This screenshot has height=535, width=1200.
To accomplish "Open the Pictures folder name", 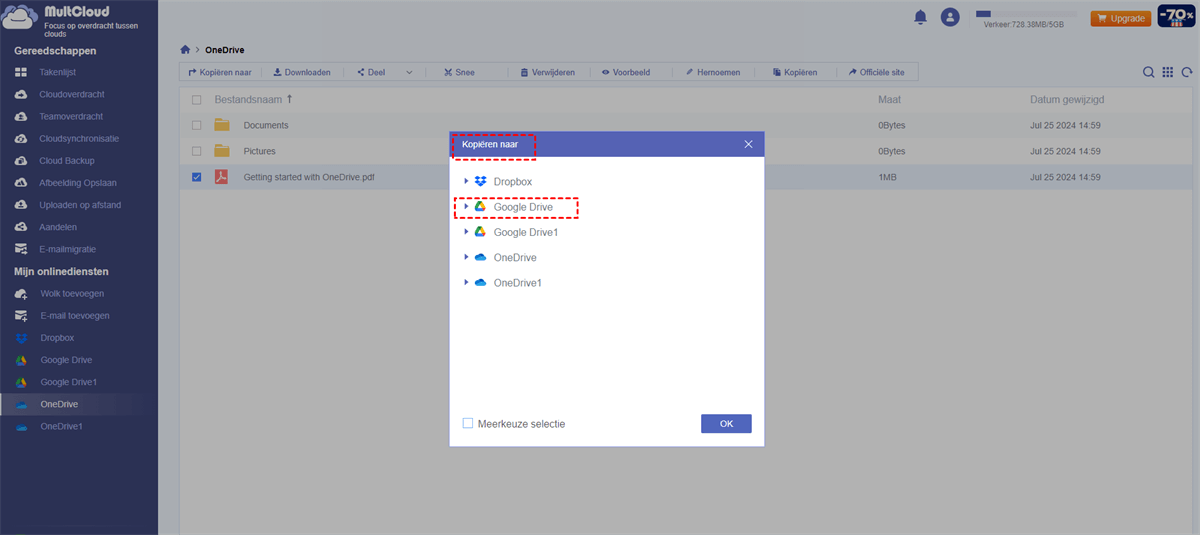I will coord(259,151).
